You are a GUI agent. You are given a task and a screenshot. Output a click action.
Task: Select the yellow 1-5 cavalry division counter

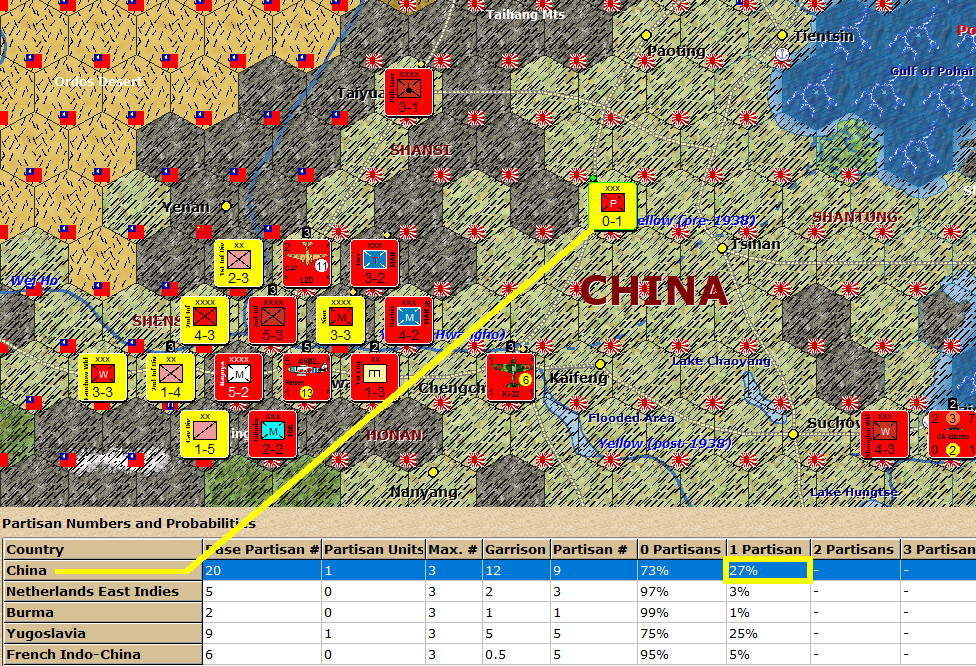204,434
